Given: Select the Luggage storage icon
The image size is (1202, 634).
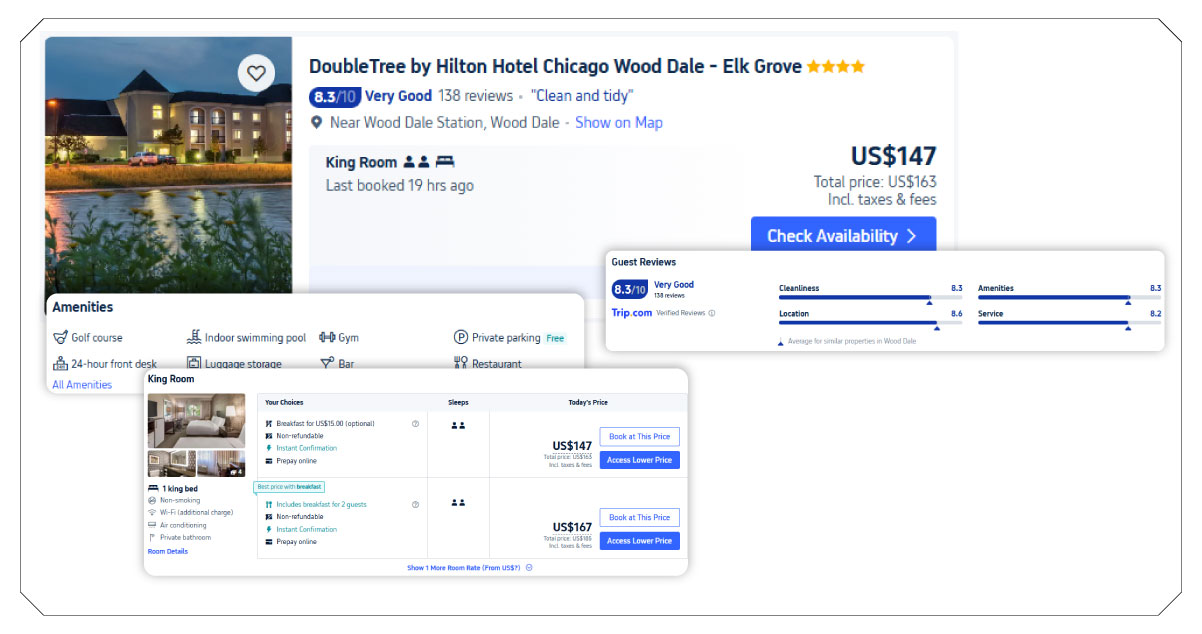Looking at the screenshot, I should click(195, 363).
